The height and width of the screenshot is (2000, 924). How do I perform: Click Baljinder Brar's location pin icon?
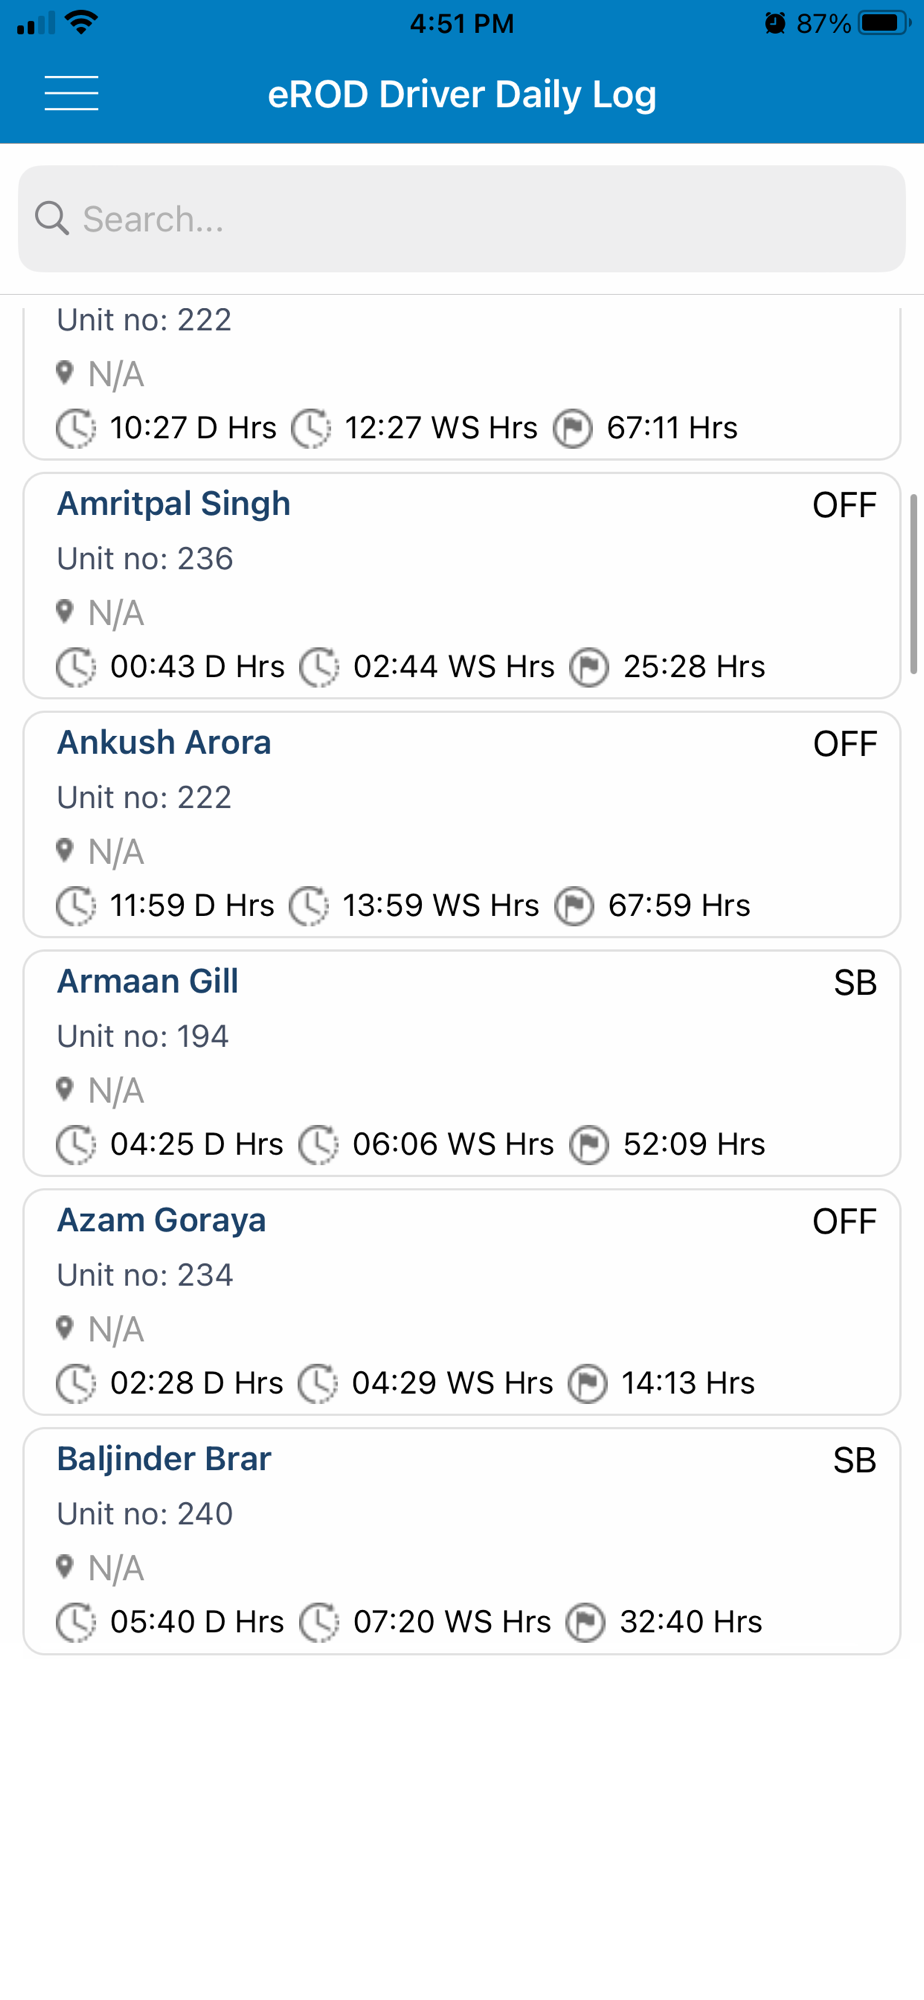click(65, 1566)
